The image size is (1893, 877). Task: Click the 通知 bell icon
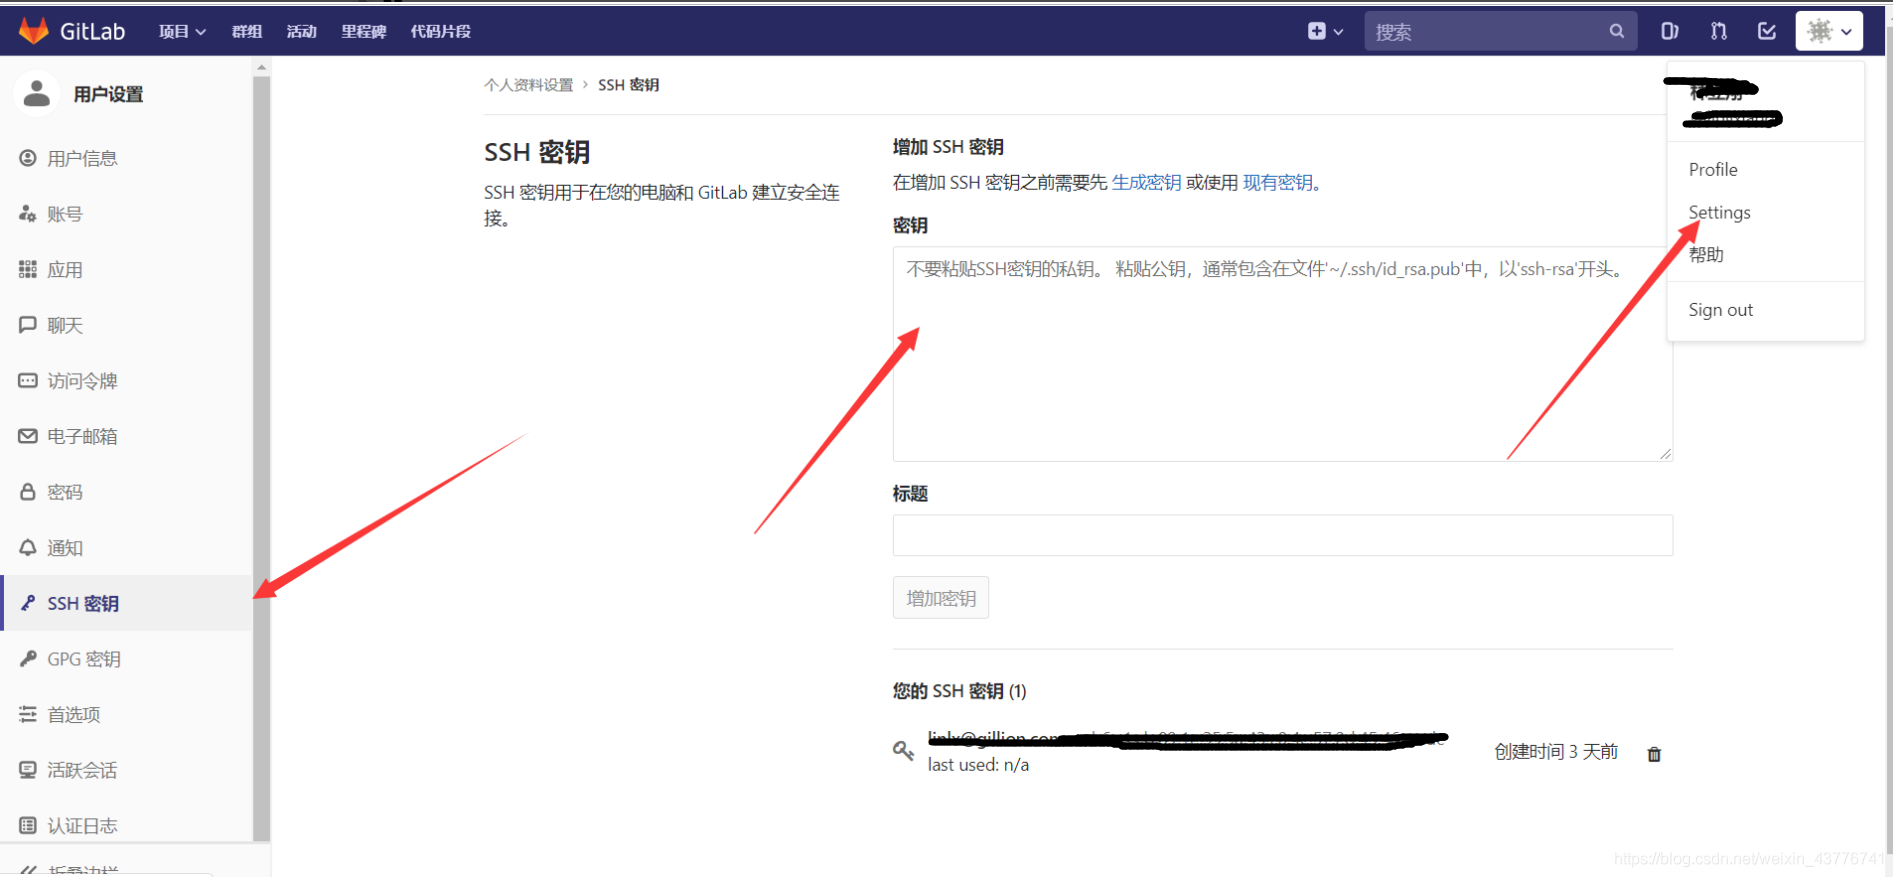[28, 548]
